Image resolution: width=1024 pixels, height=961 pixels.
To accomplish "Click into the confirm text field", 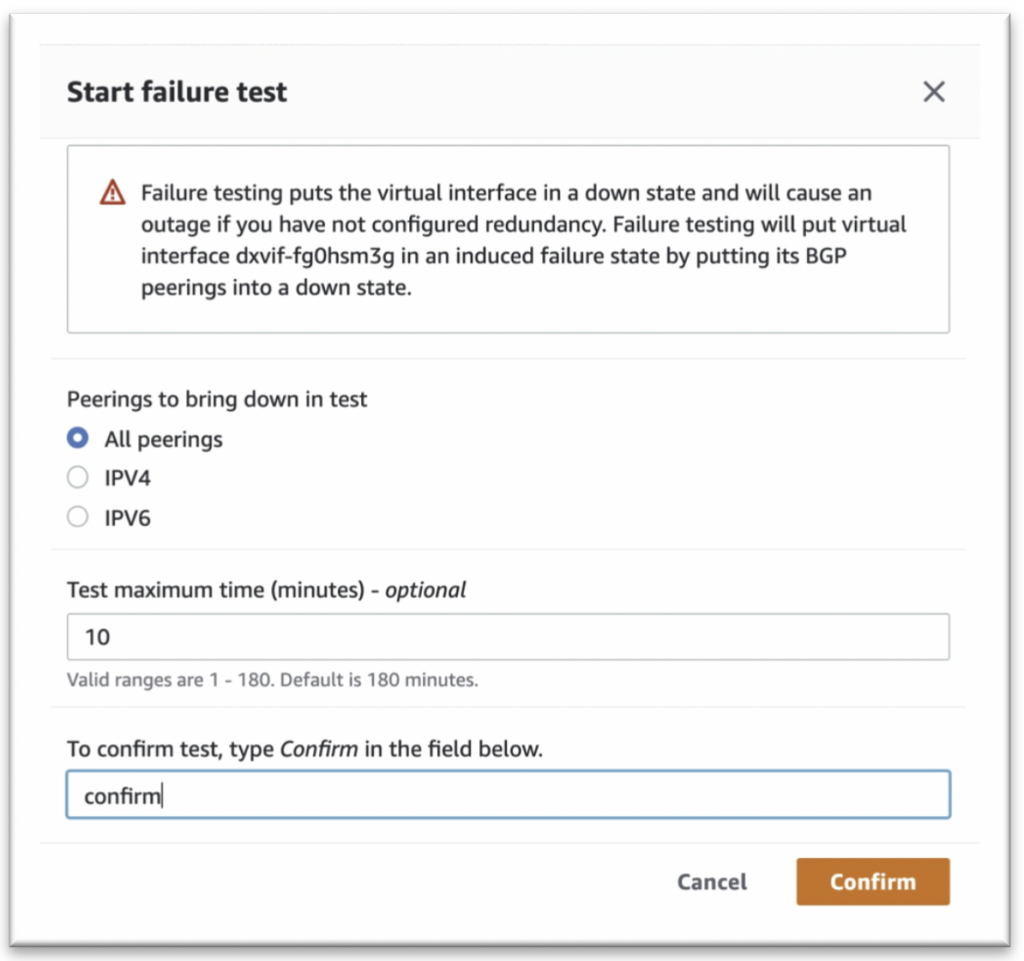I will (x=507, y=795).
